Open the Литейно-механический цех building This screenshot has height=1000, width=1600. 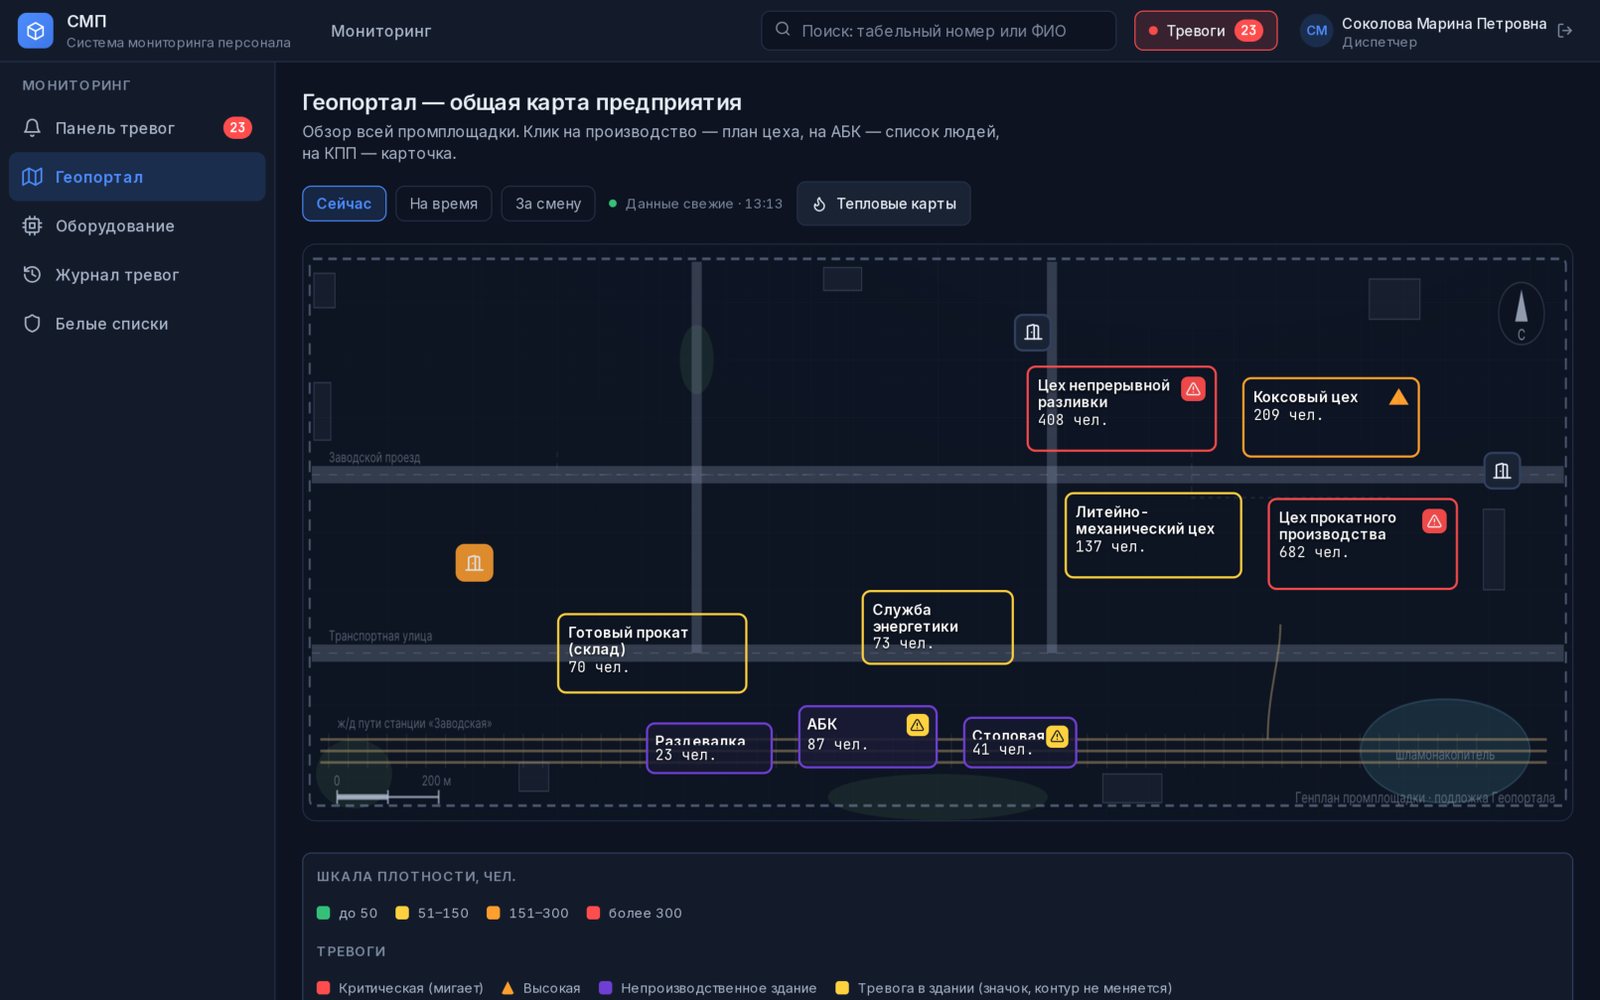coord(1153,535)
